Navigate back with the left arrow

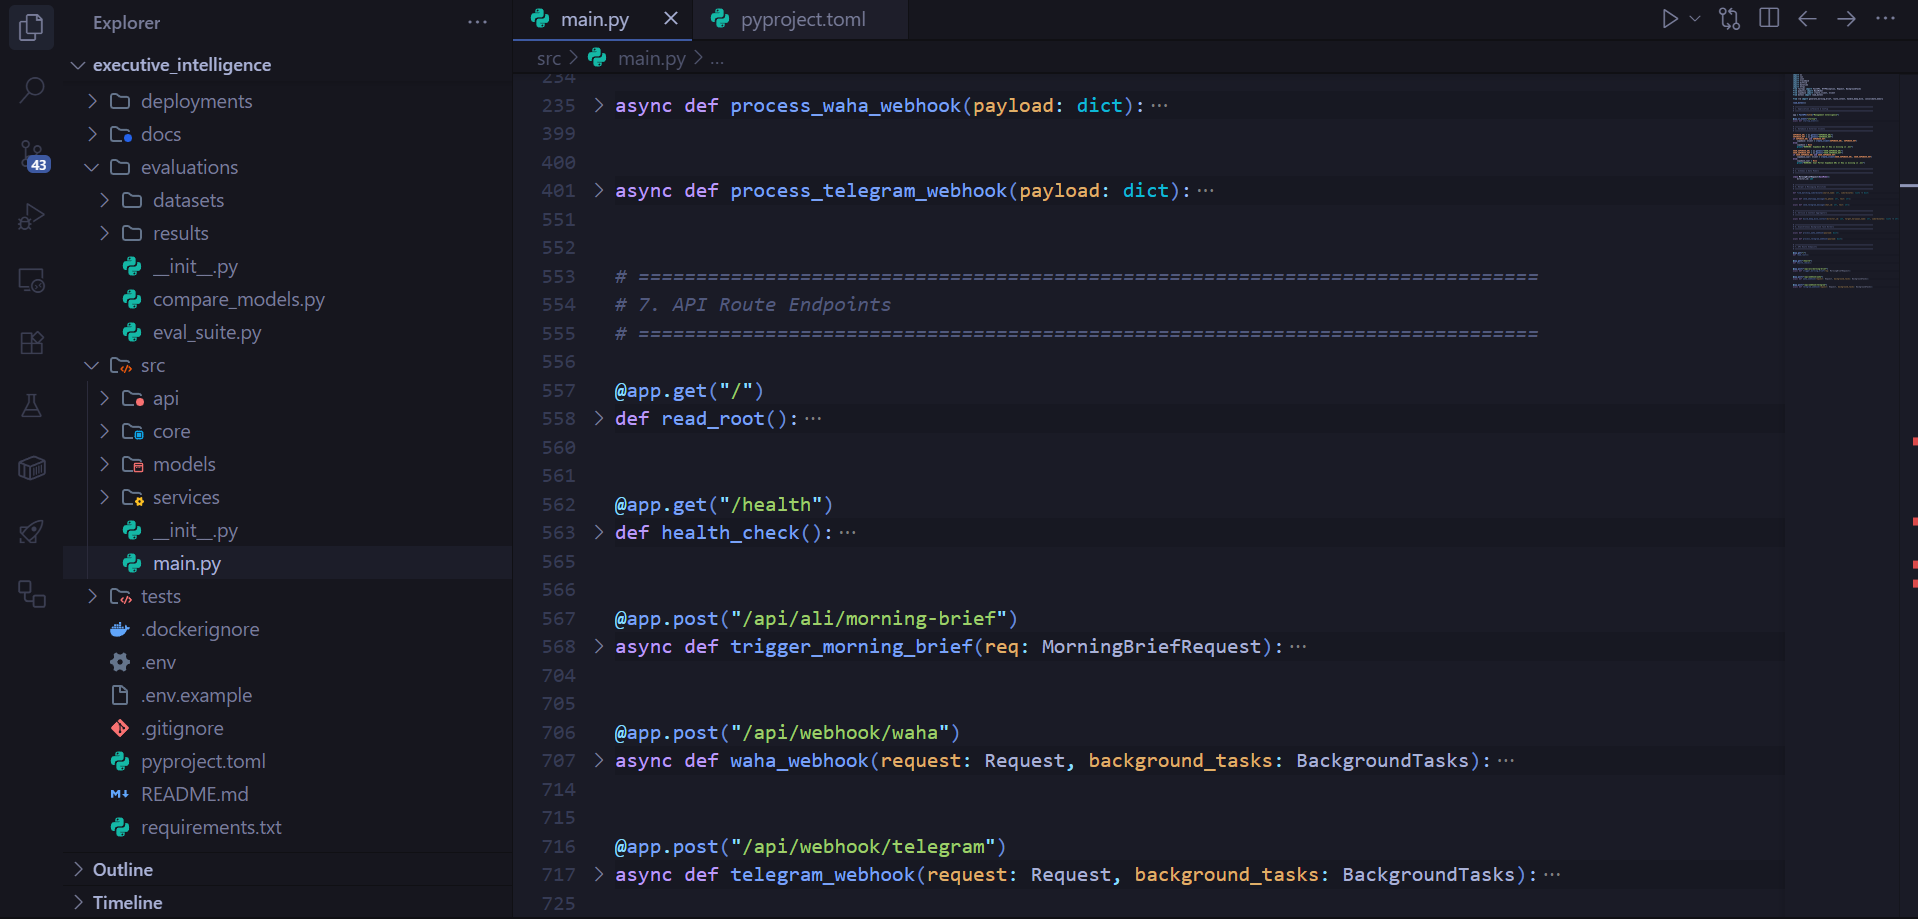point(1807,19)
